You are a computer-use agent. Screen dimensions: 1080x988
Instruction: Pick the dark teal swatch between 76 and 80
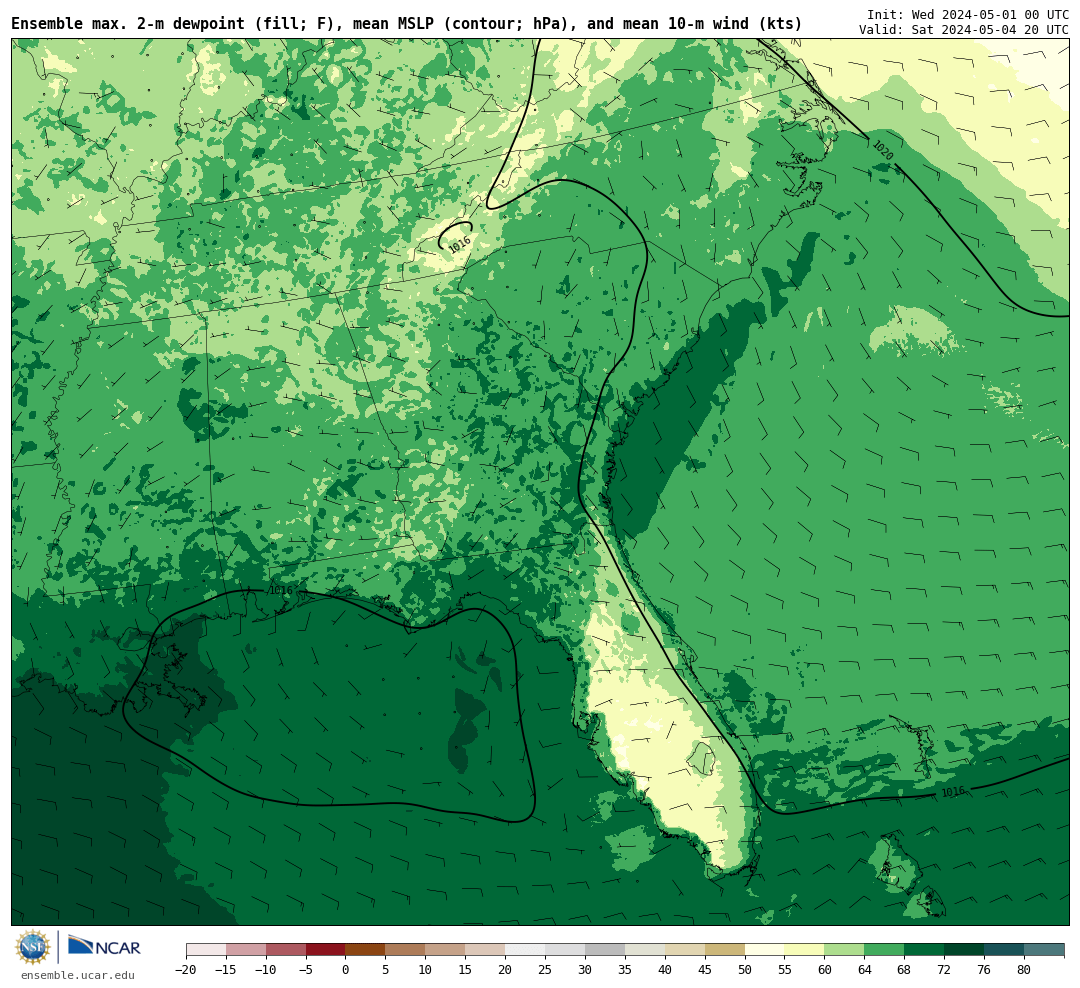(x=1004, y=950)
